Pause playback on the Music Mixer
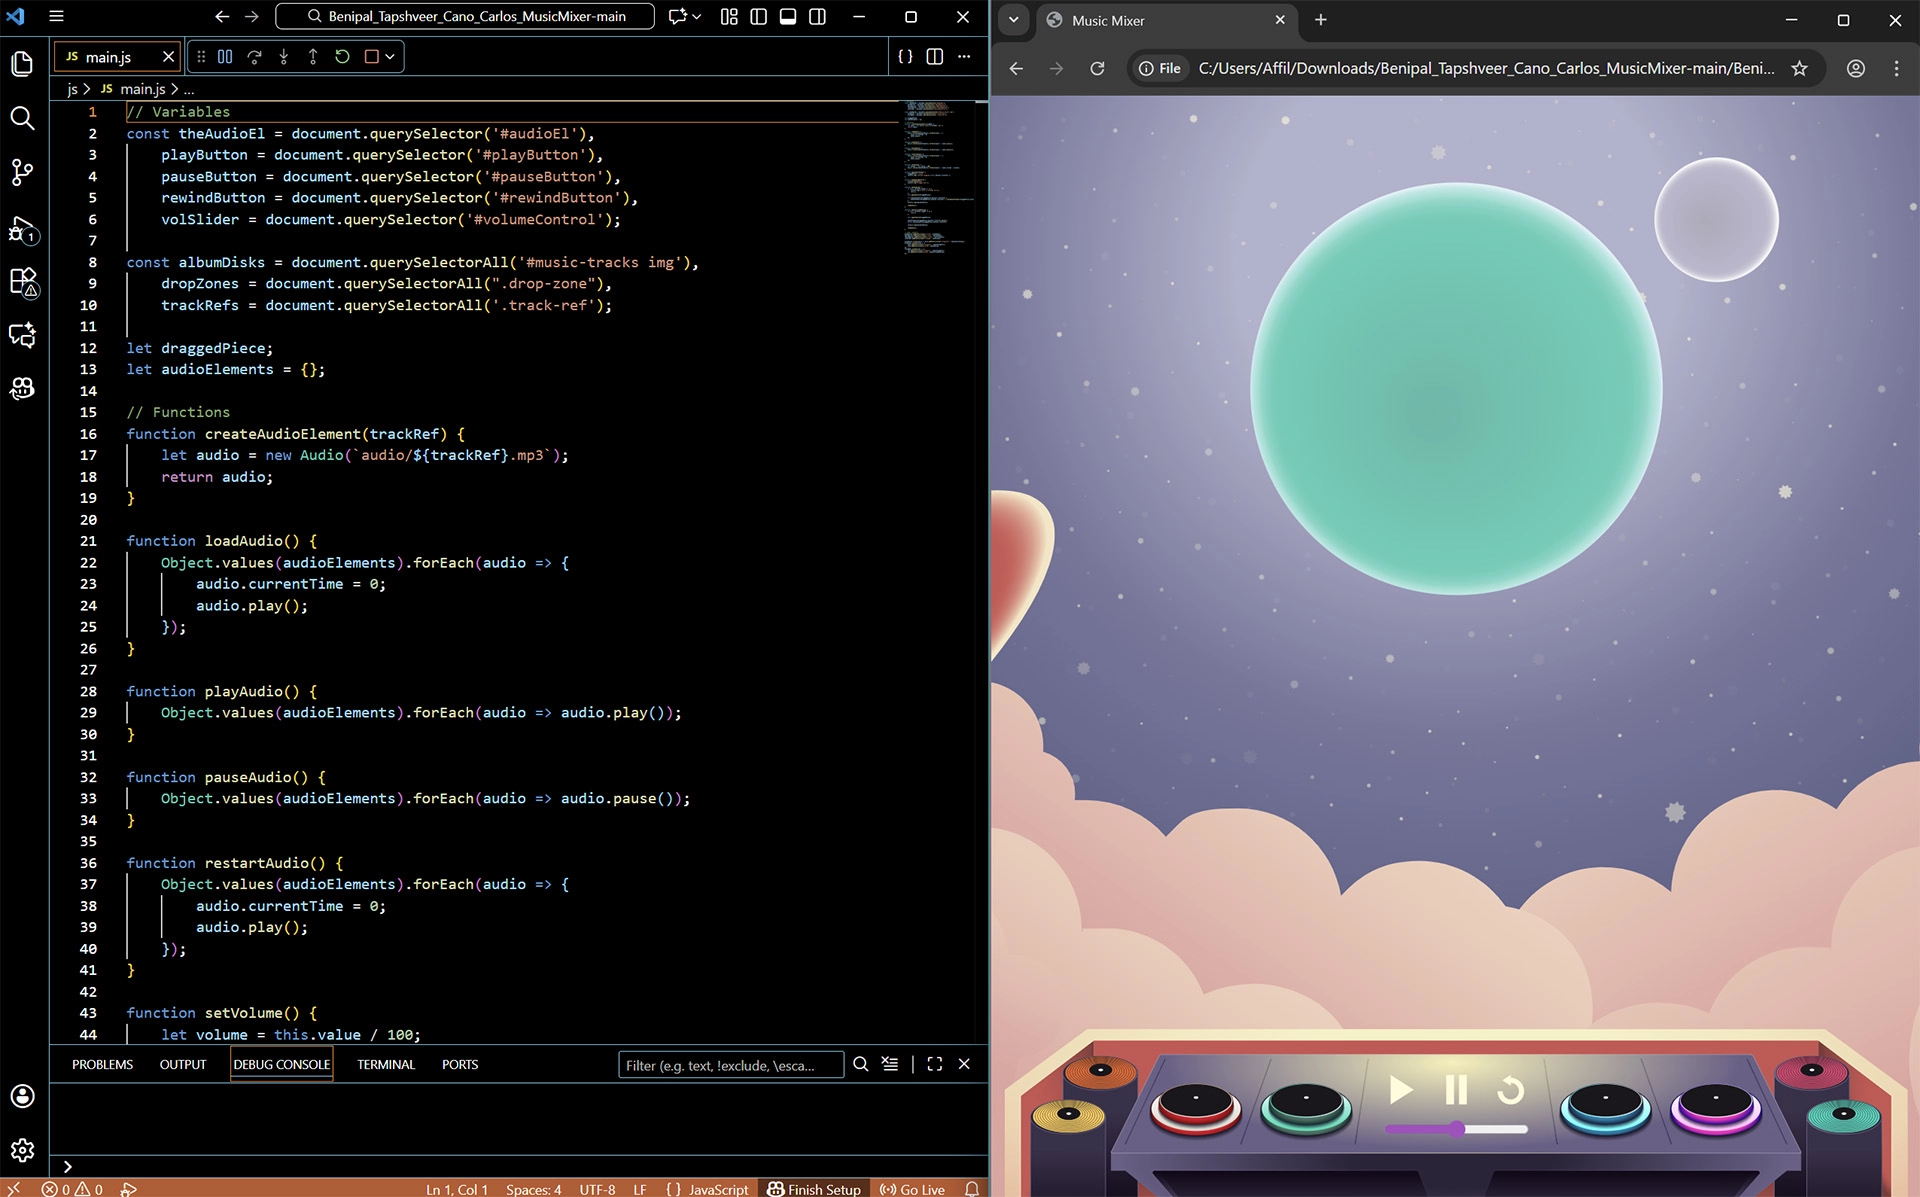This screenshot has height=1197, width=1920. 1456,1091
